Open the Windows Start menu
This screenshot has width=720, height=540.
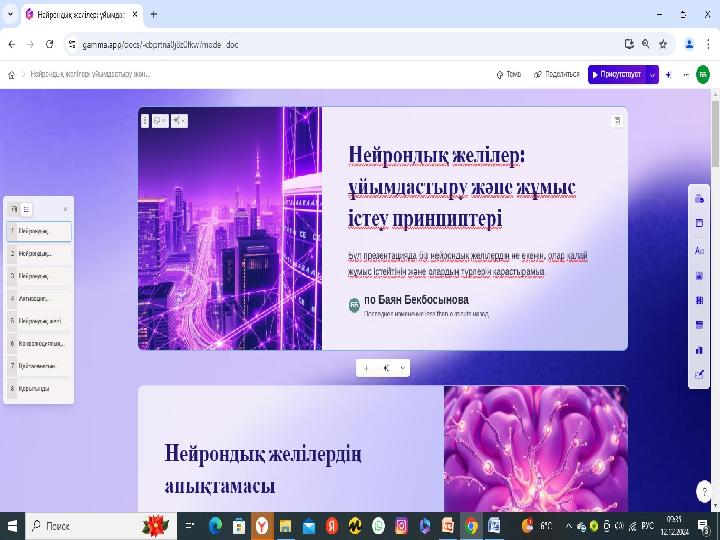click(12, 526)
